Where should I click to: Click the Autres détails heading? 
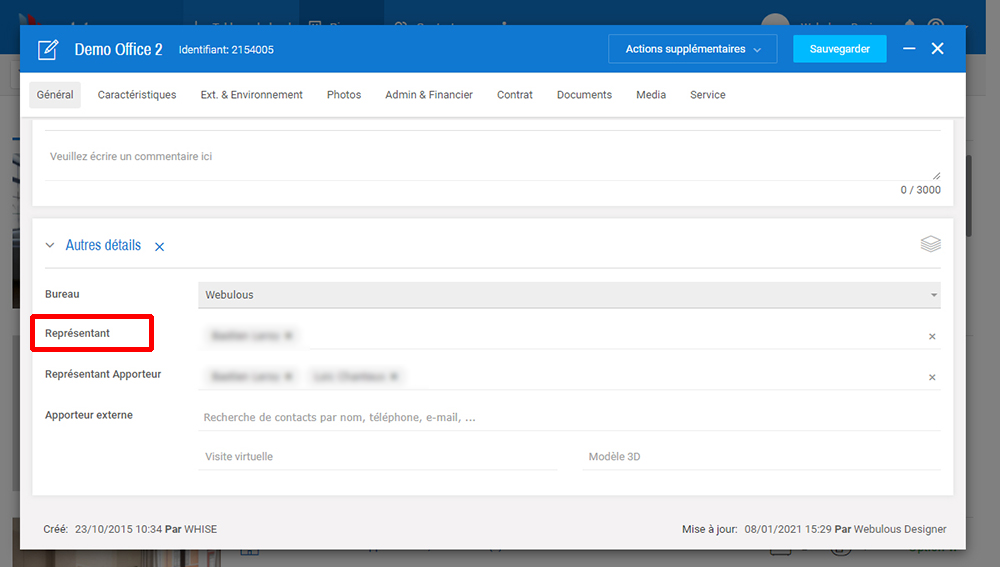coord(103,245)
